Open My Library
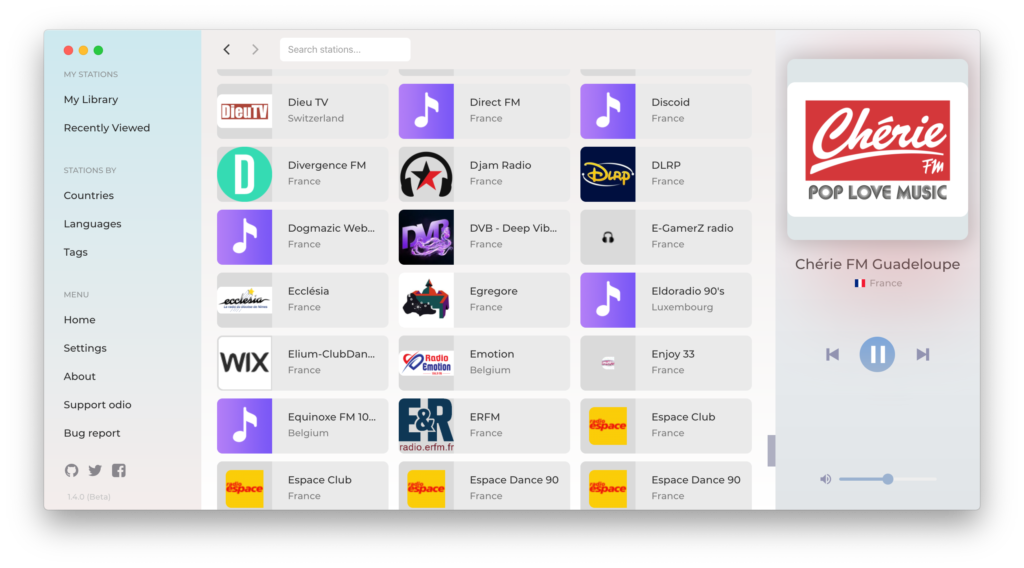This screenshot has height=568, width=1024. click(x=91, y=100)
